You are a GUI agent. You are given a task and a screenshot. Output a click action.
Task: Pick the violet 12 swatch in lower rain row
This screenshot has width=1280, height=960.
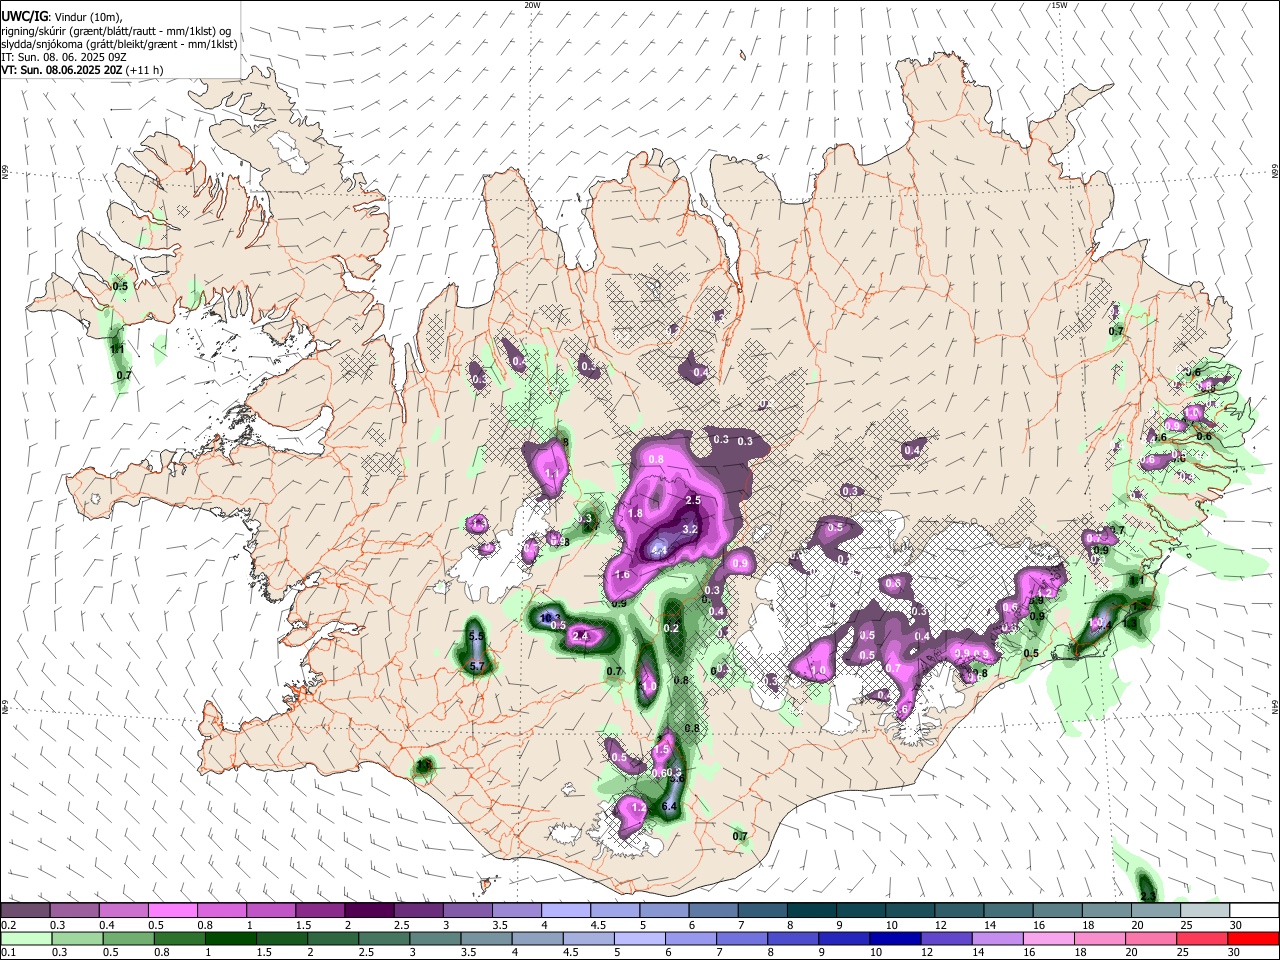pos(945,938)
